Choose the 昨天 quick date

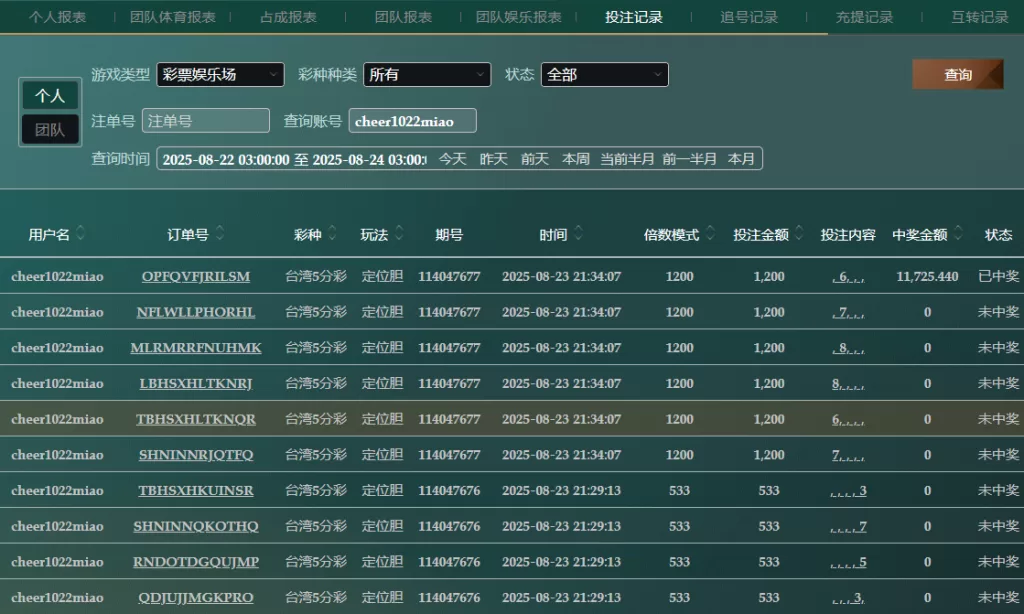(x=494, y=159)
